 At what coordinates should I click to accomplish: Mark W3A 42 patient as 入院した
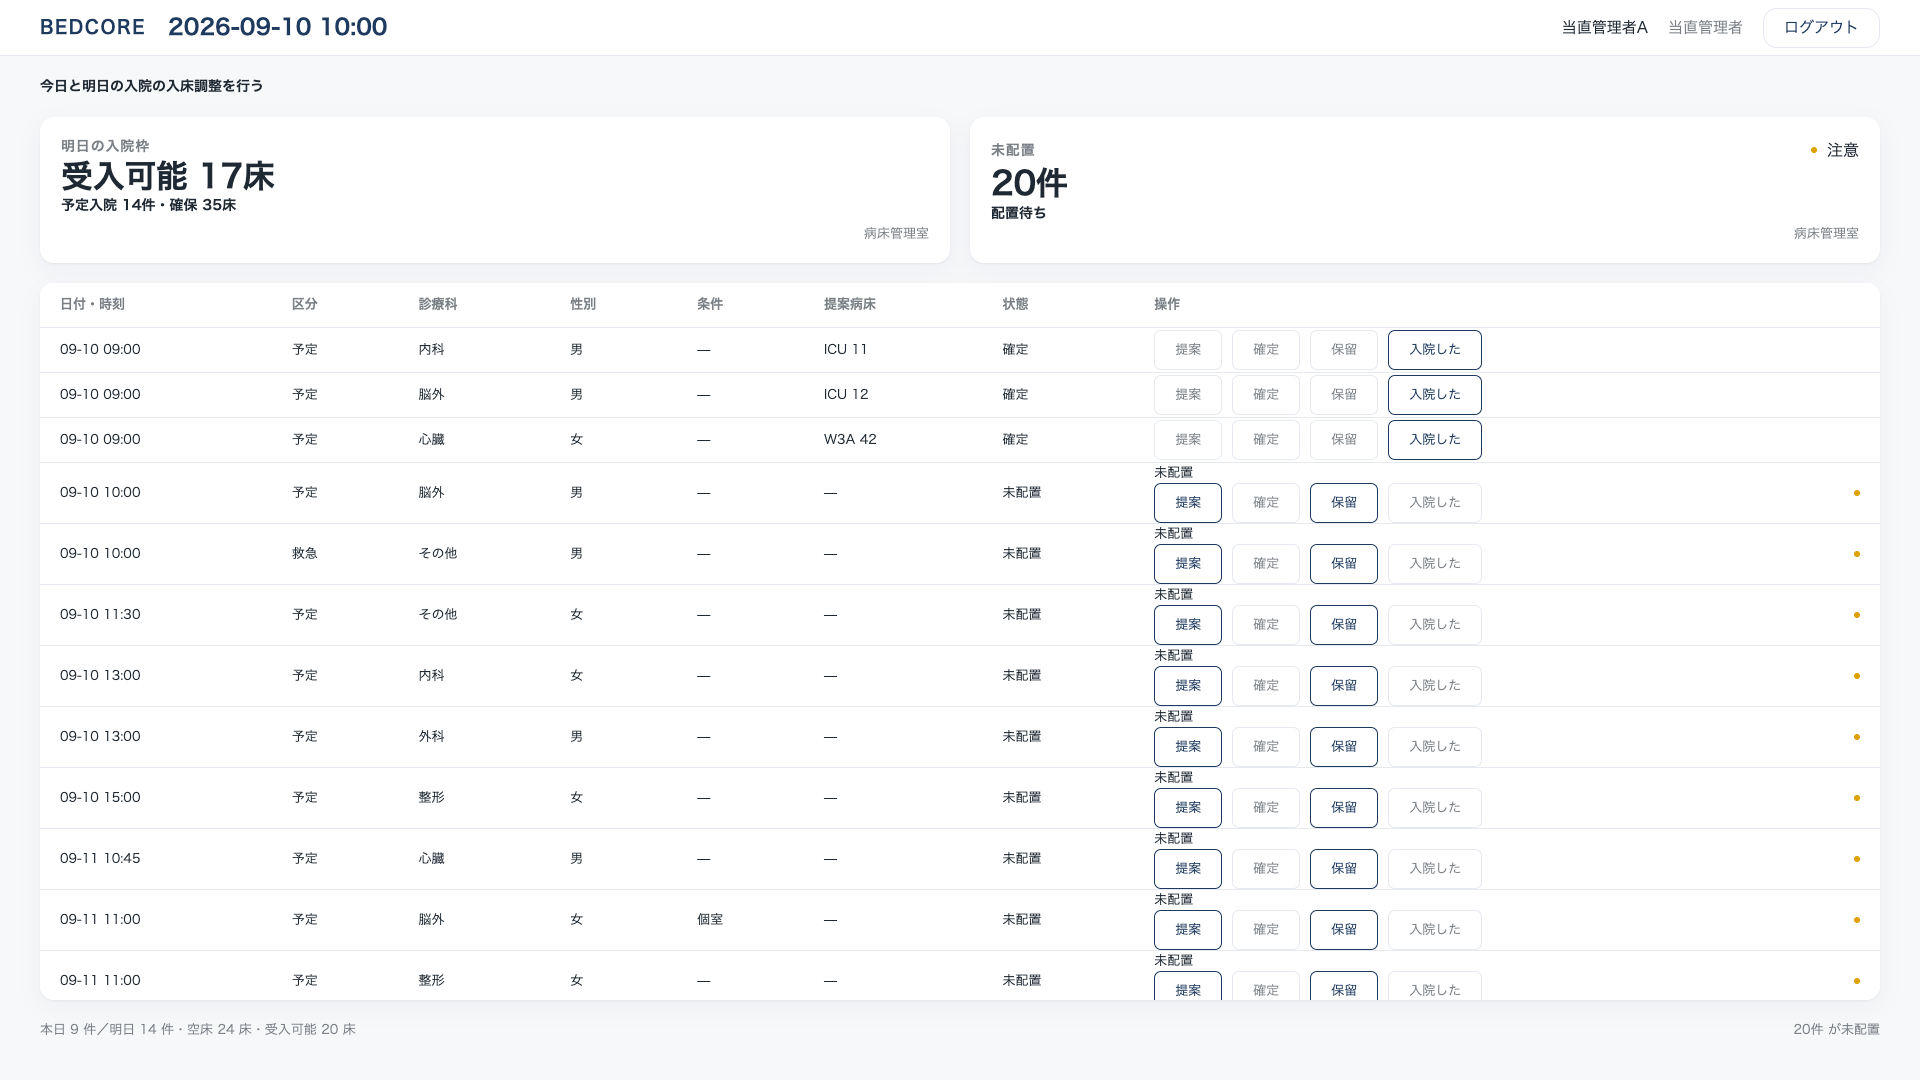pos(1434,440)
